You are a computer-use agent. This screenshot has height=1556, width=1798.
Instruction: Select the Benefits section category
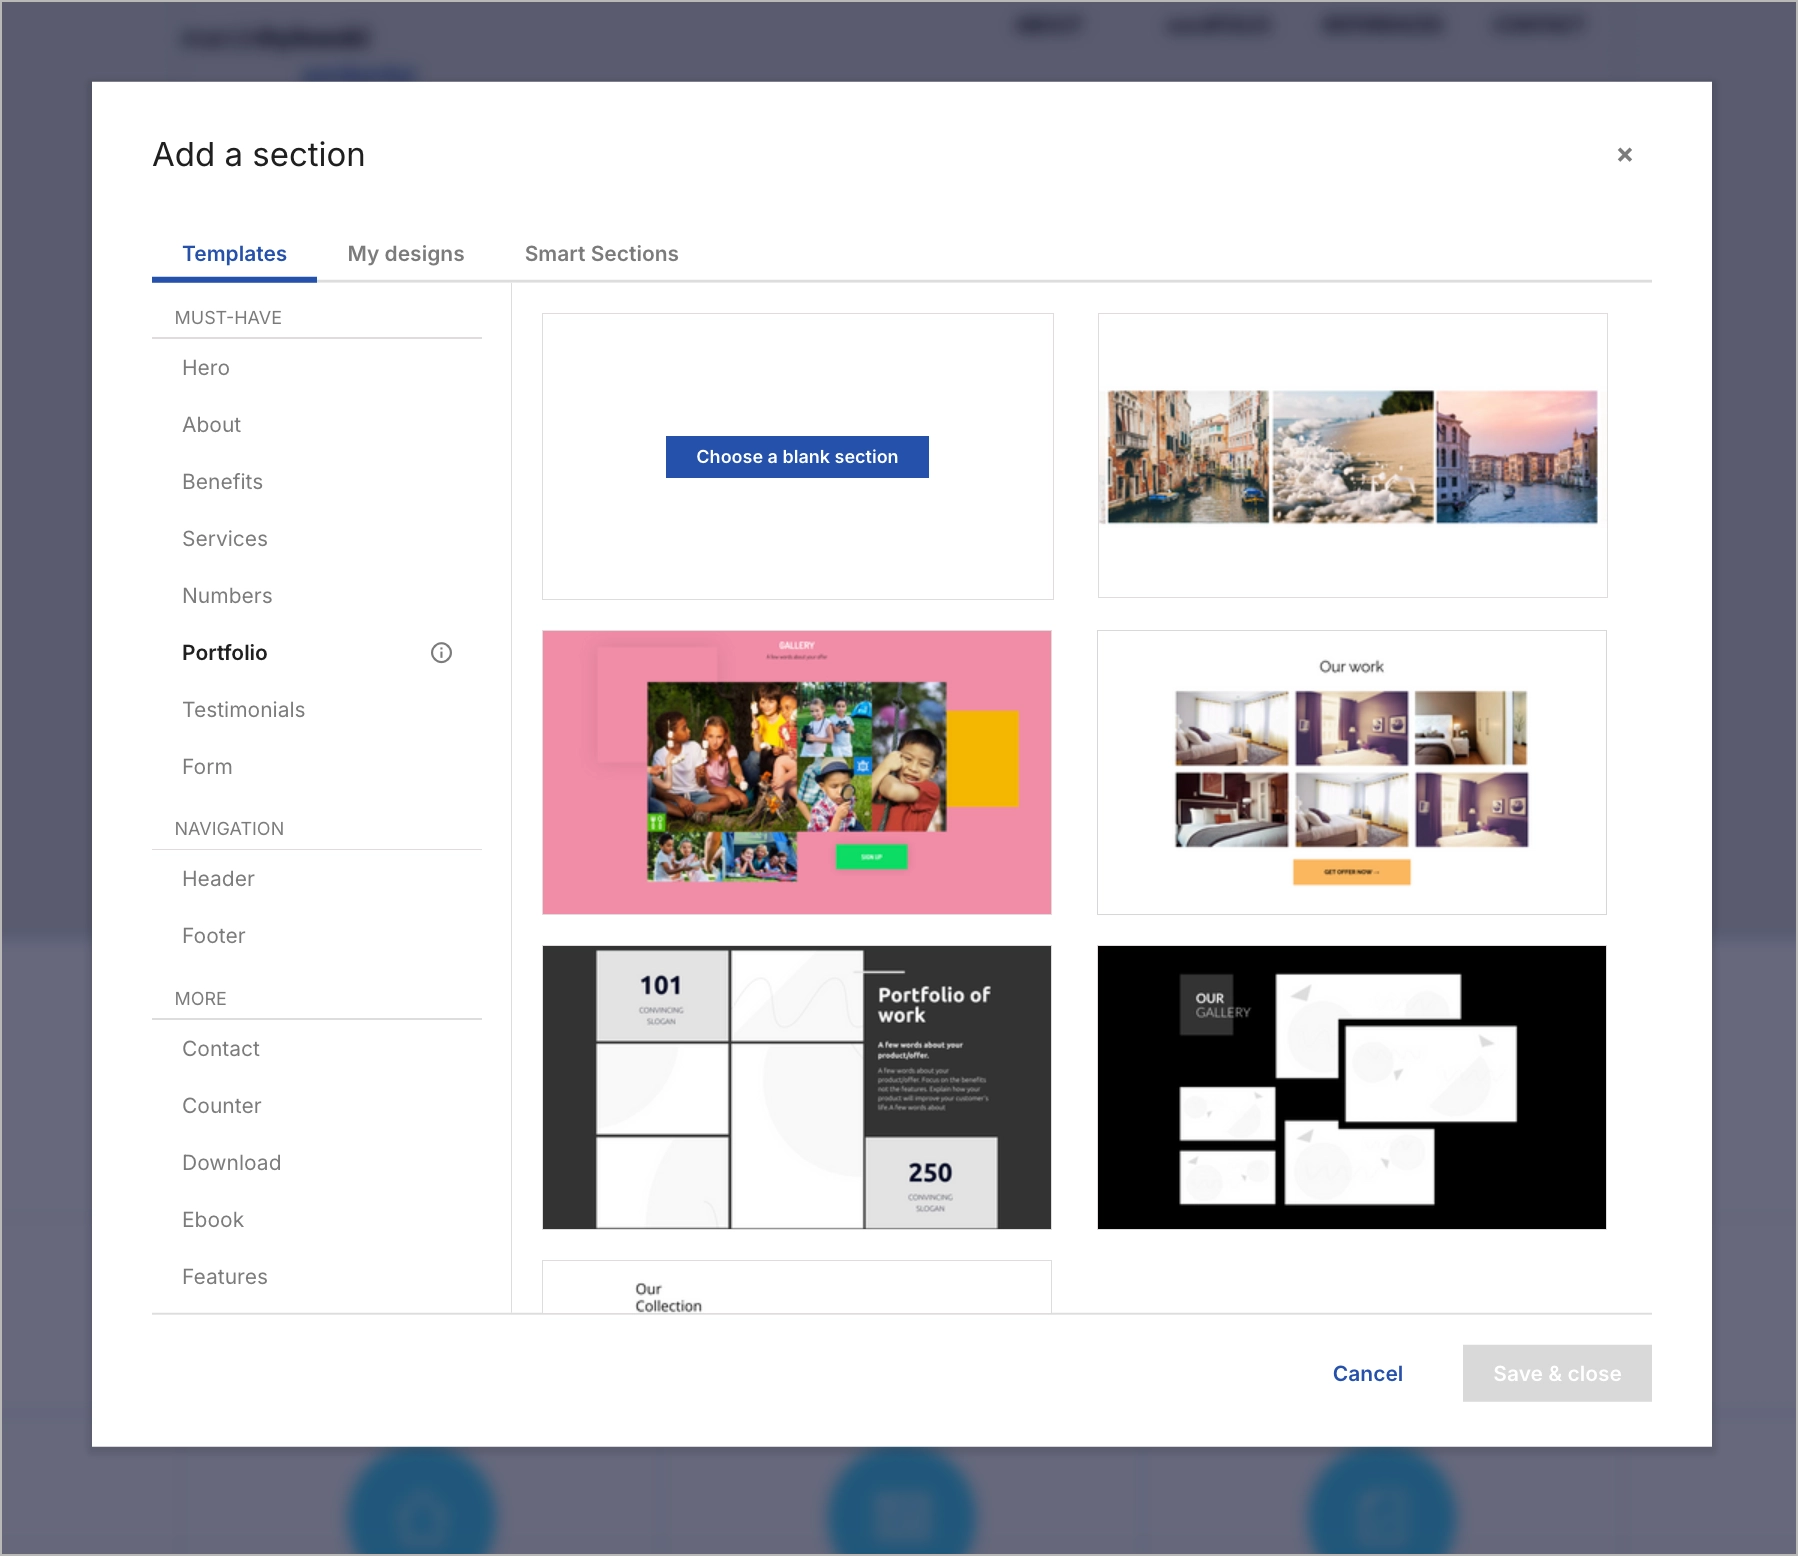coord(222,481)
